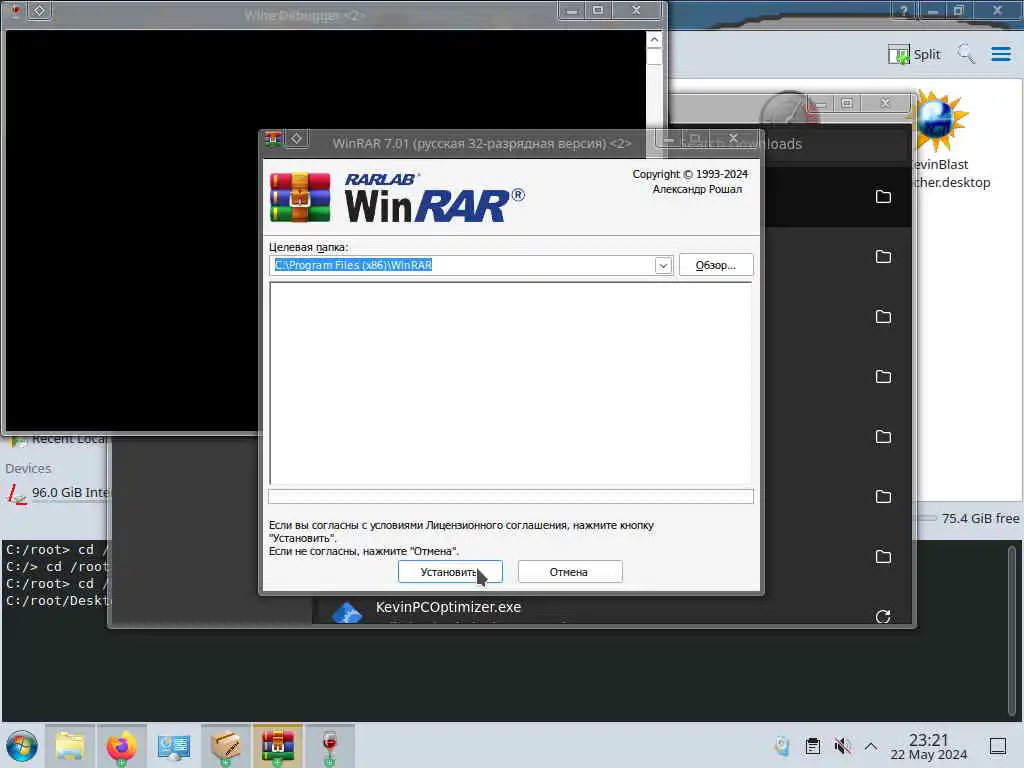Image resolution: width=1024 pixels, height=768 pixels.
Task: Click the Установить install button
Action: click(450, 571)
